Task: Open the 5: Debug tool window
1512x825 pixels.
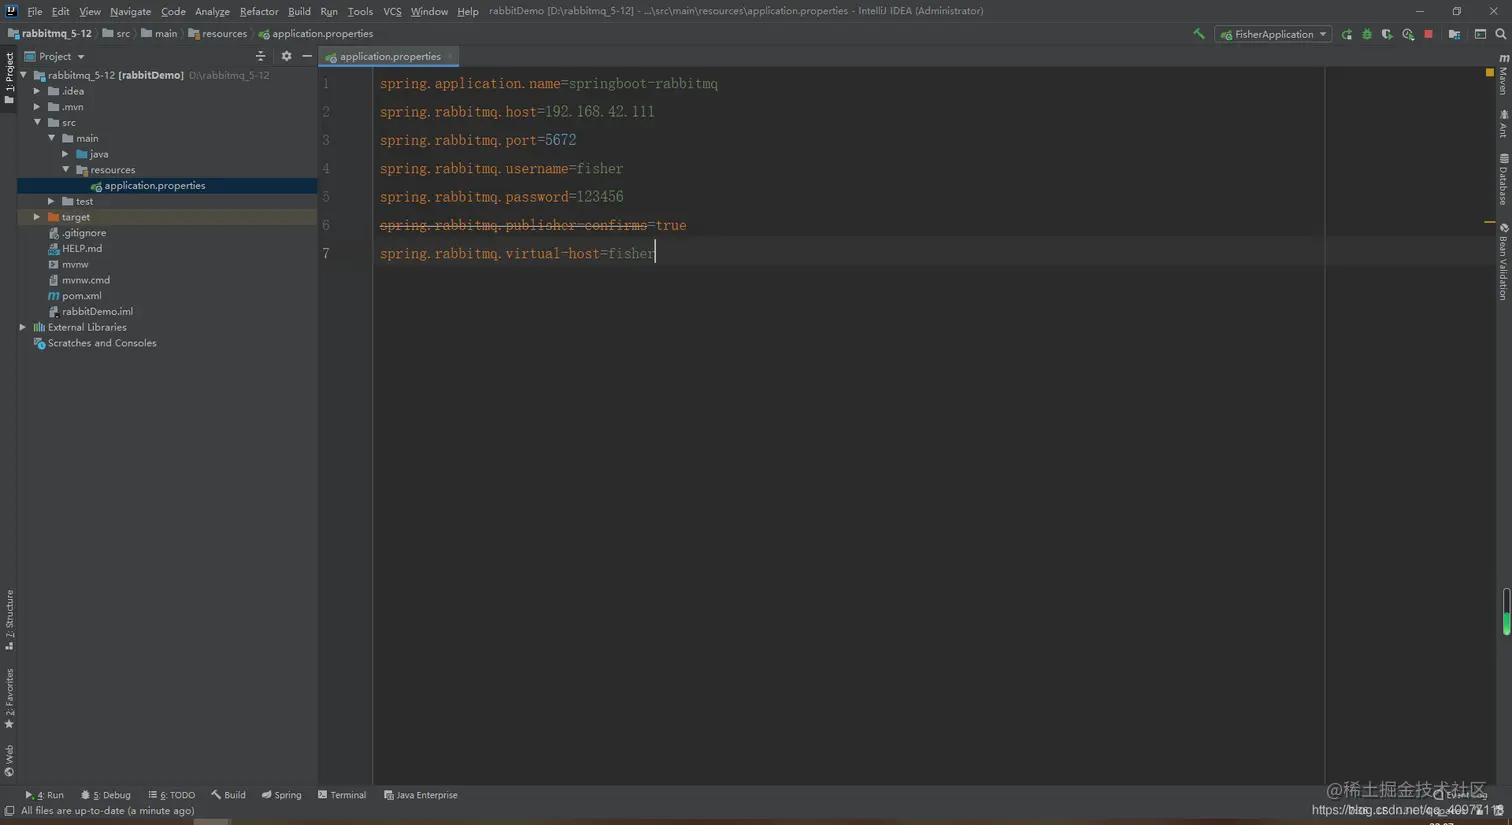Action: tap(106, 795)
